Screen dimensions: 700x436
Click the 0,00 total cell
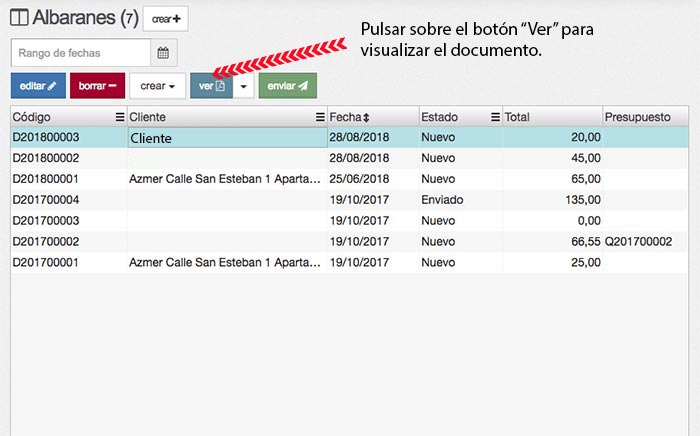coord(553,220)
